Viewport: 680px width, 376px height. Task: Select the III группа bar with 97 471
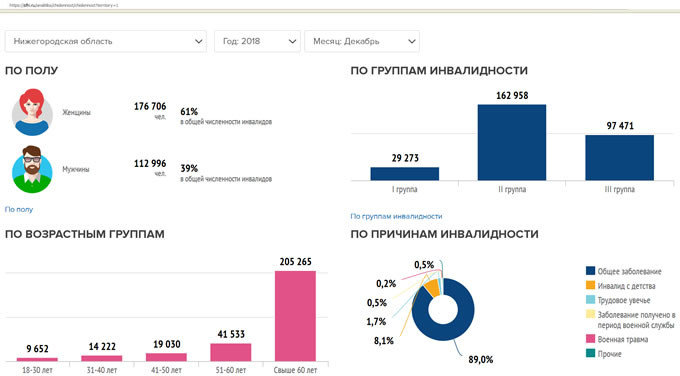619,157
